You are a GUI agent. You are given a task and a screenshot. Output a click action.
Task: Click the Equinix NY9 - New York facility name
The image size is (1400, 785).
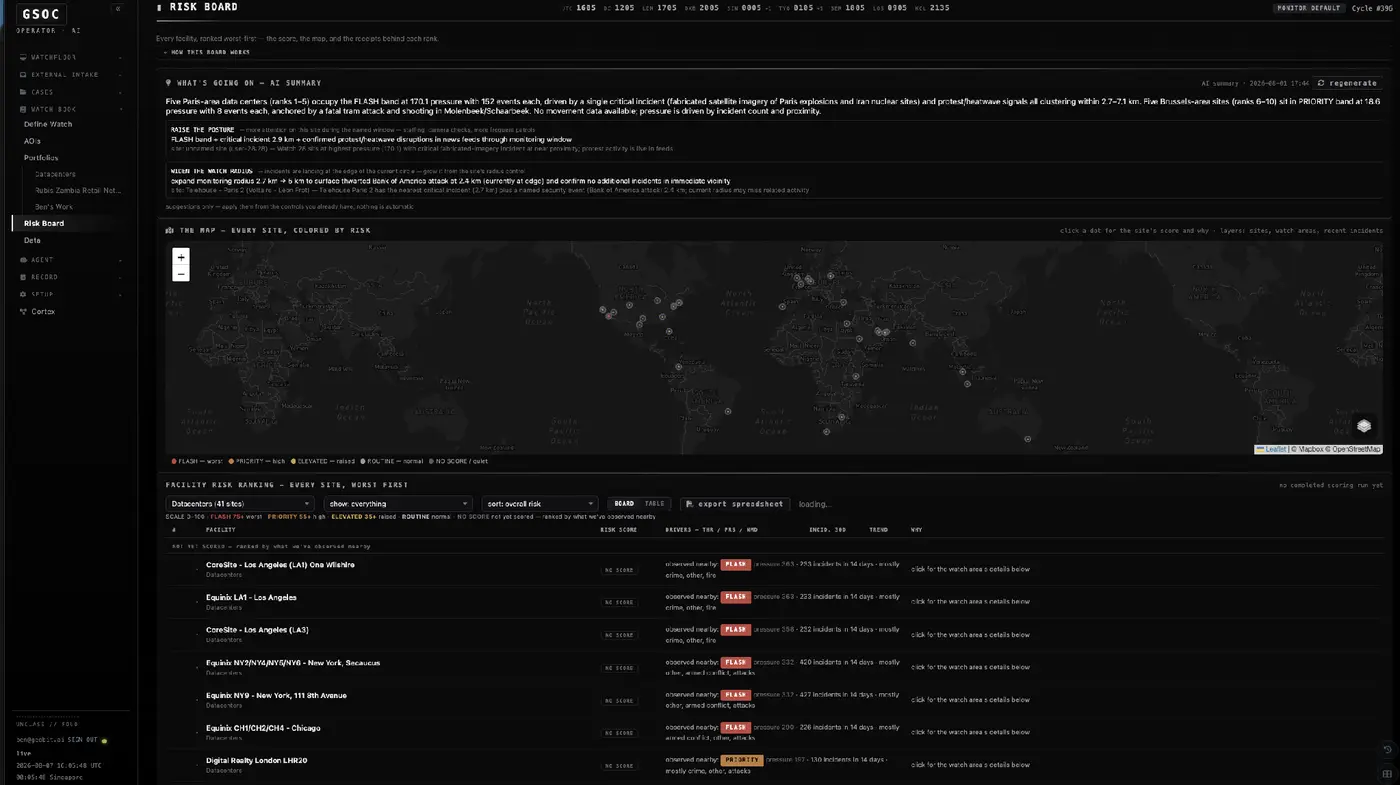(x=276, y=695)
